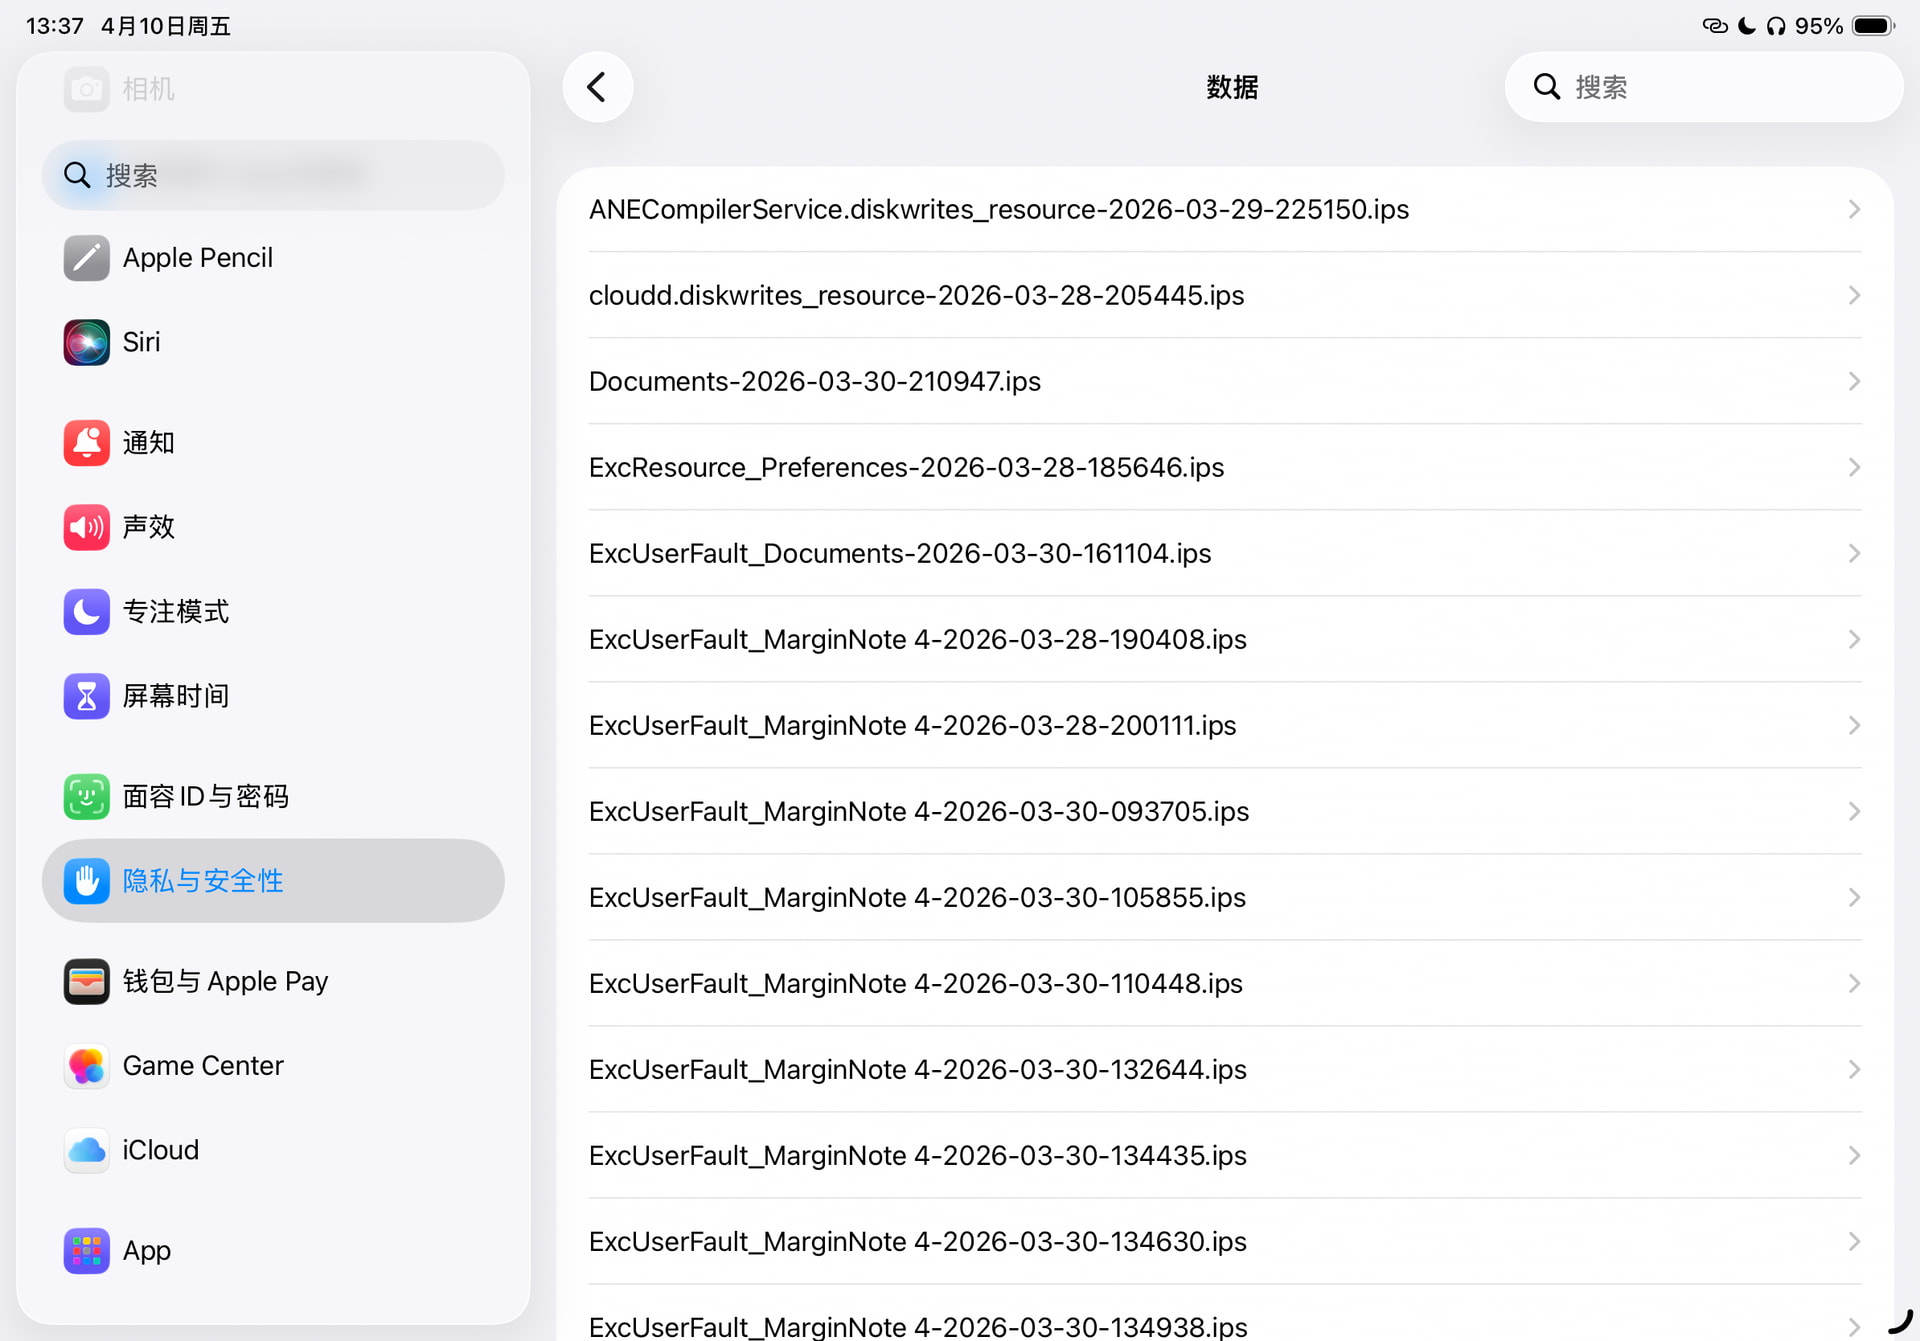This screenshot has width=1920, height=1341.
Task: Select 隐私与安全性 in the sidebar
Action: (x=273, y=881)
